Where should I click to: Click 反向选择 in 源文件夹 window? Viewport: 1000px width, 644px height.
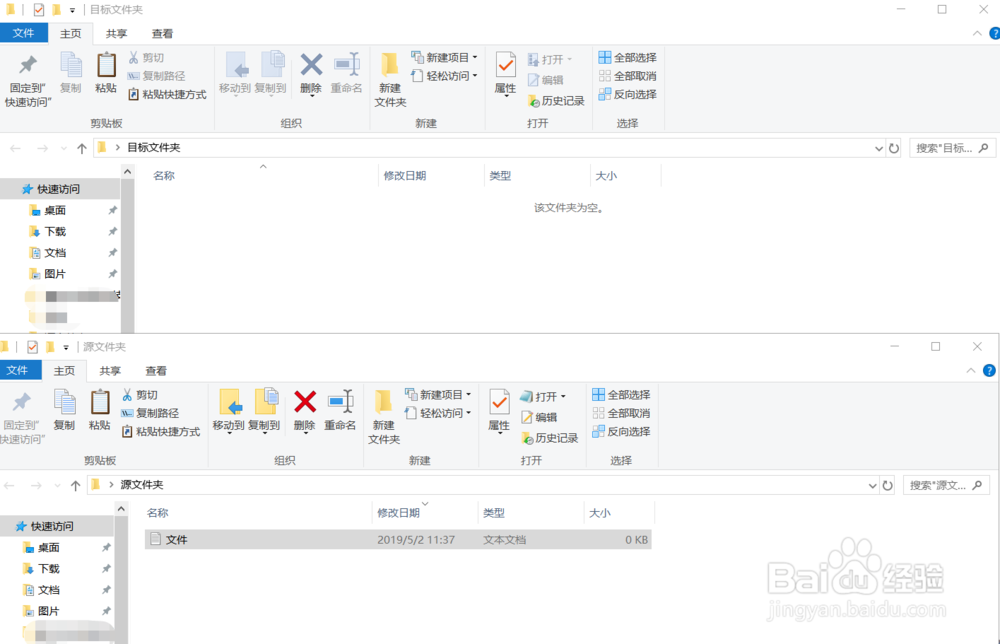621,432
